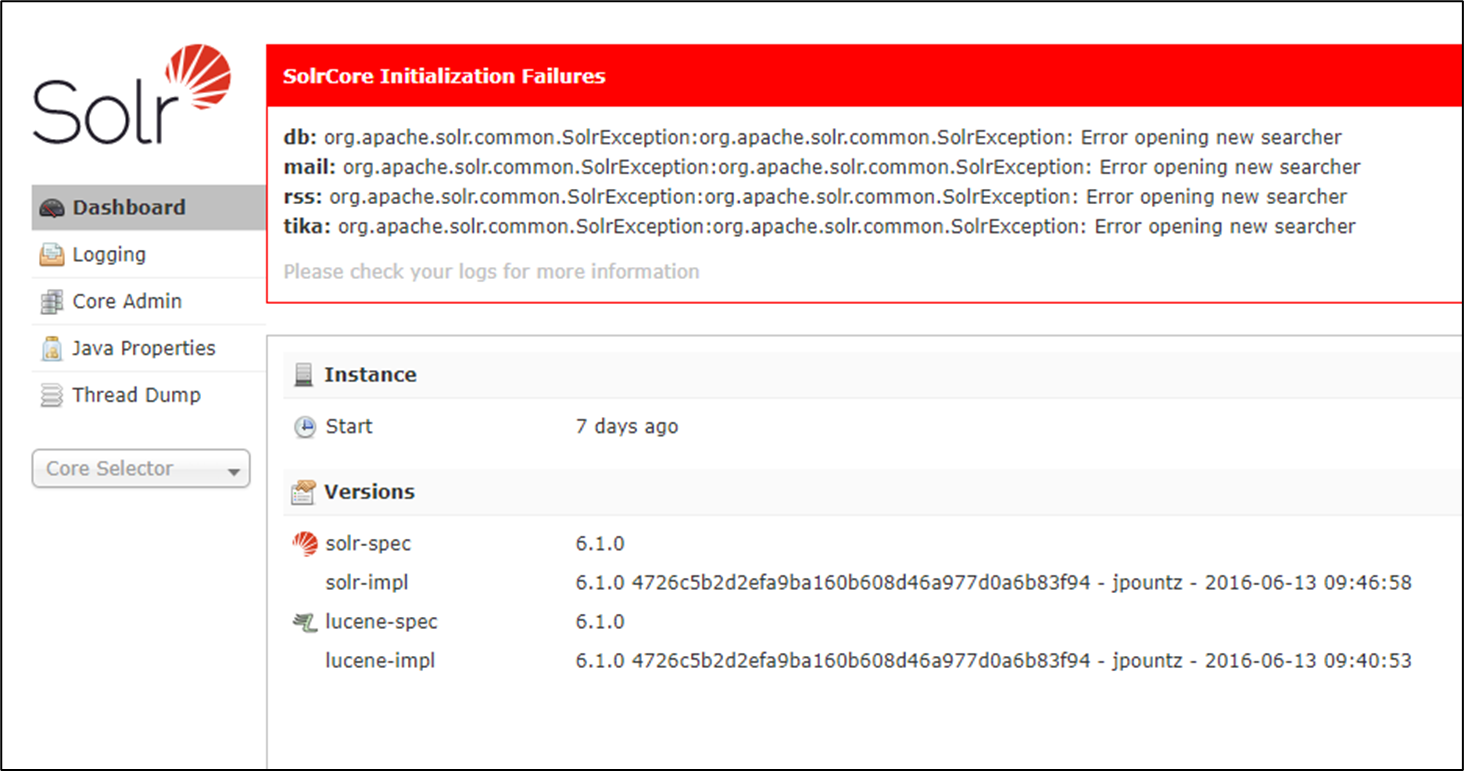Viewport: 1464px width, 771px height.
Task: Click the Dashboard gauge icon
Action: (x=52, y=208)
